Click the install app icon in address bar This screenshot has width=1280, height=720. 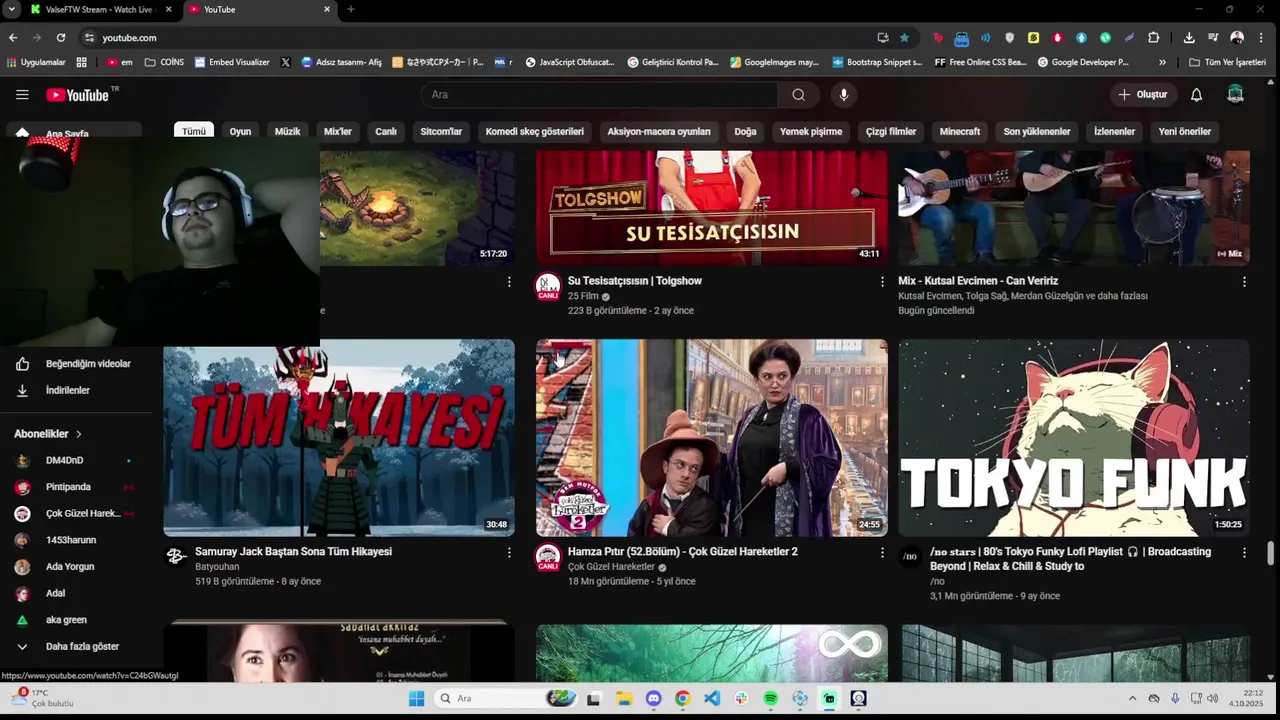point(883,37)
